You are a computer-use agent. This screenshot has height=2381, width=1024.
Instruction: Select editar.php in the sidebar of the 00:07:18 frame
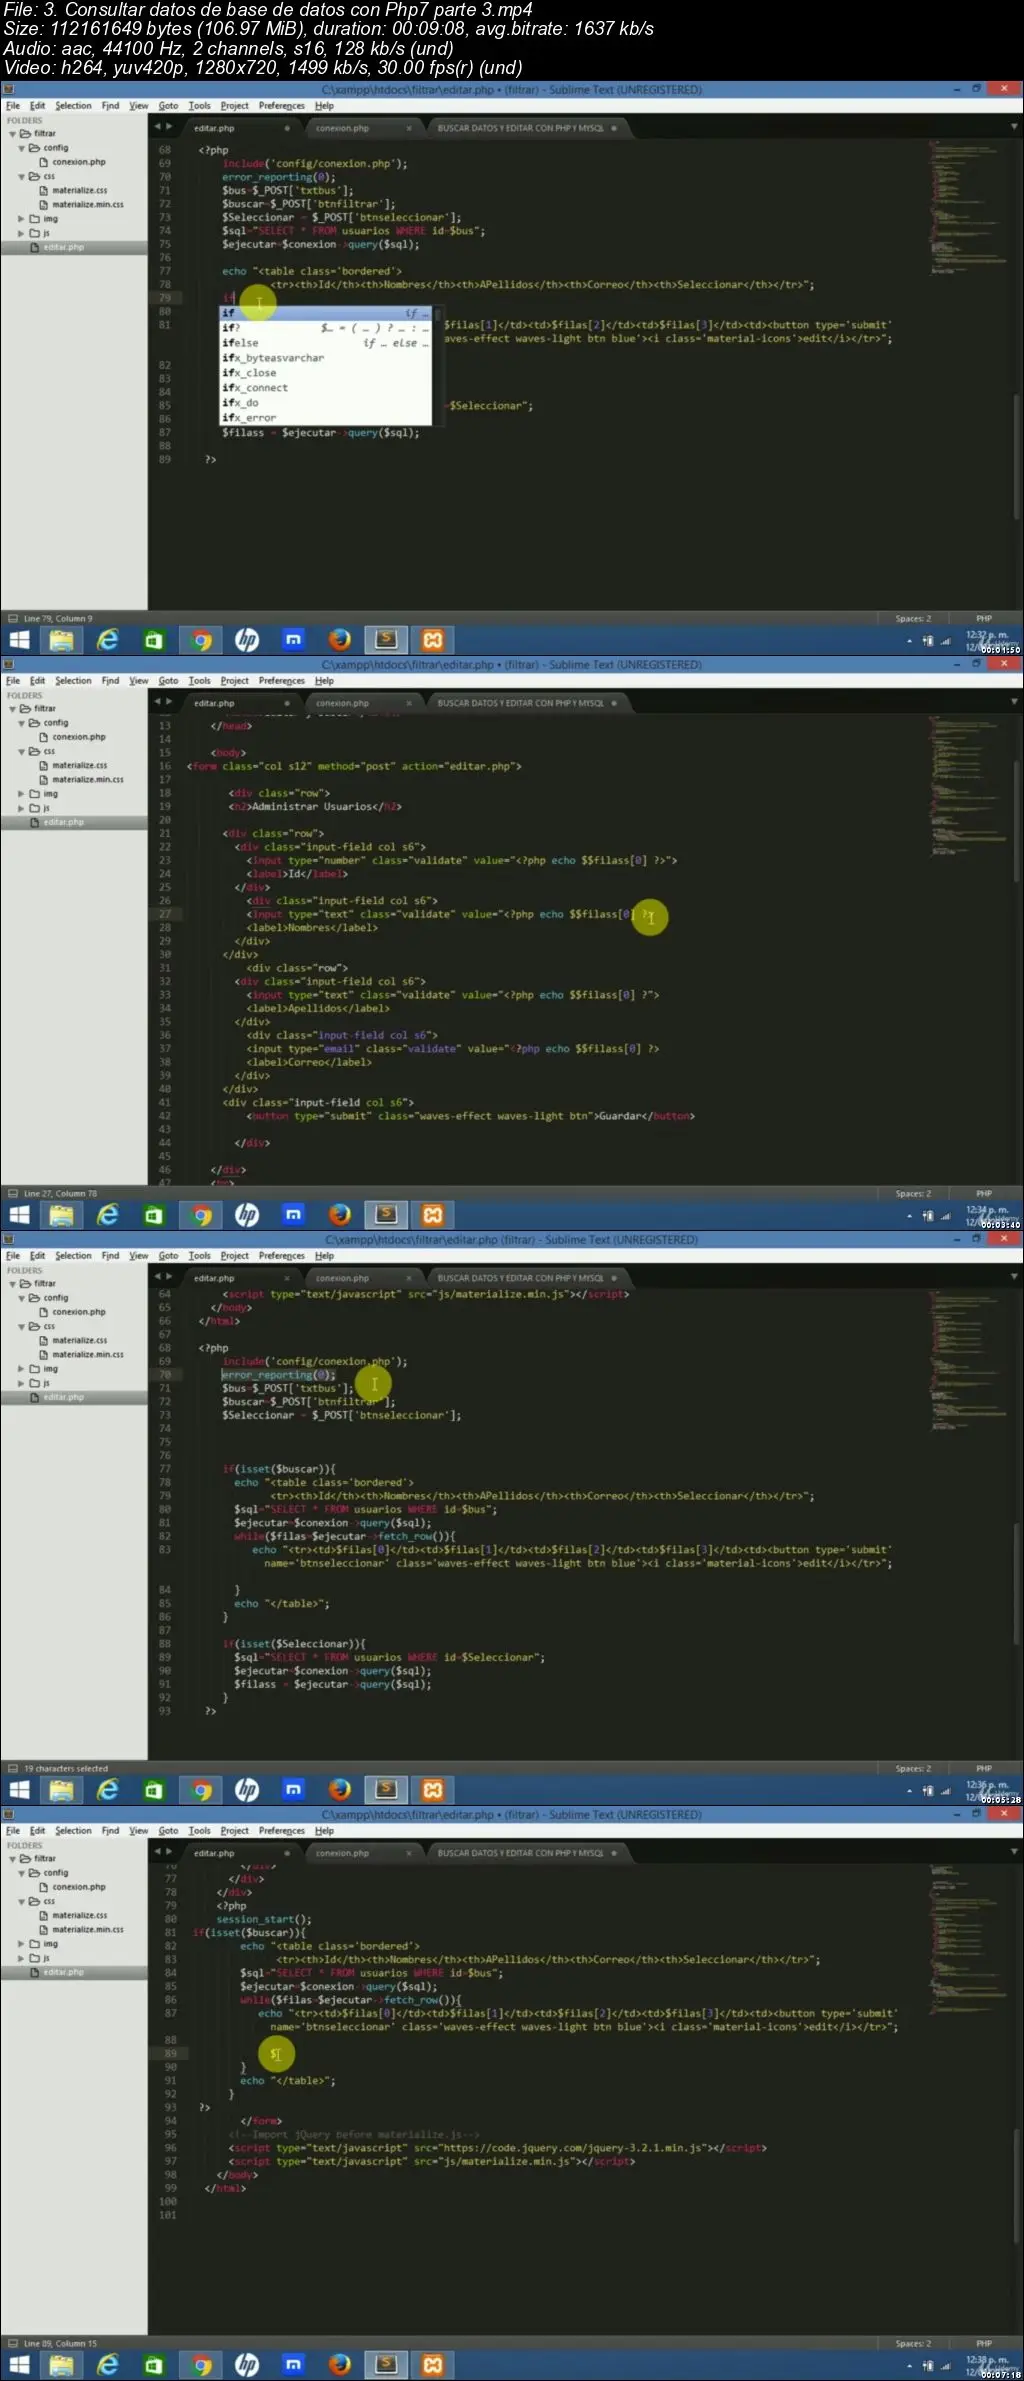click(x=63, y=1973)
